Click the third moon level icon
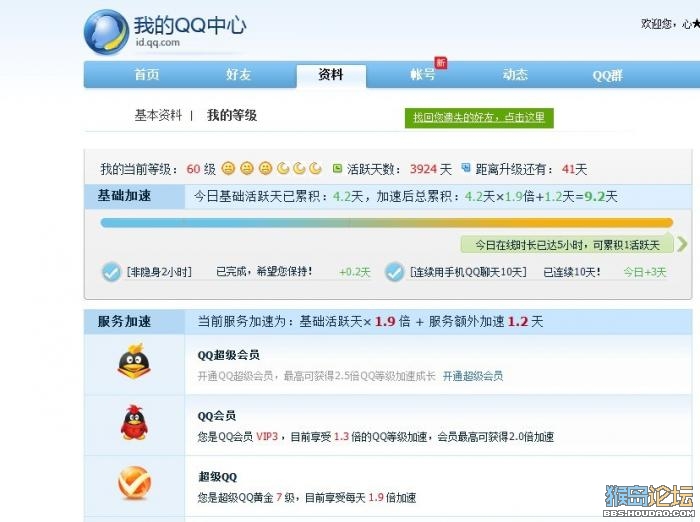700x522 pixels. (x=315, y=168)
